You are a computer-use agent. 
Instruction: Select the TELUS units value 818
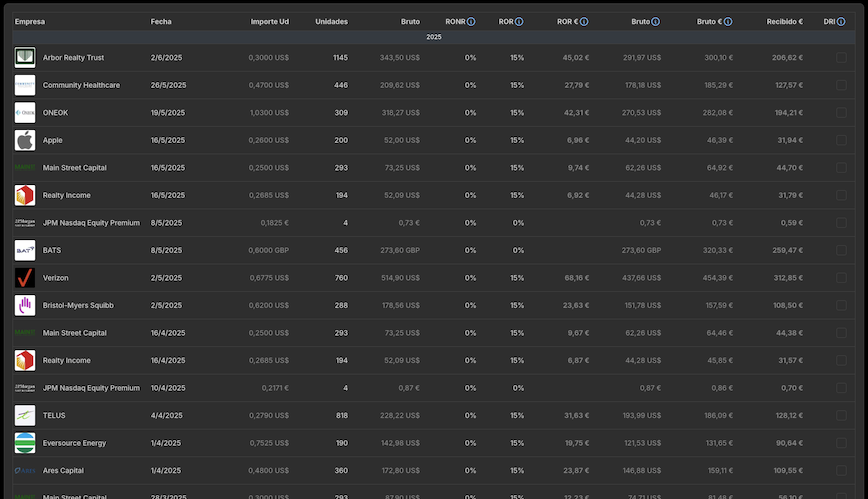coord(342,415)
